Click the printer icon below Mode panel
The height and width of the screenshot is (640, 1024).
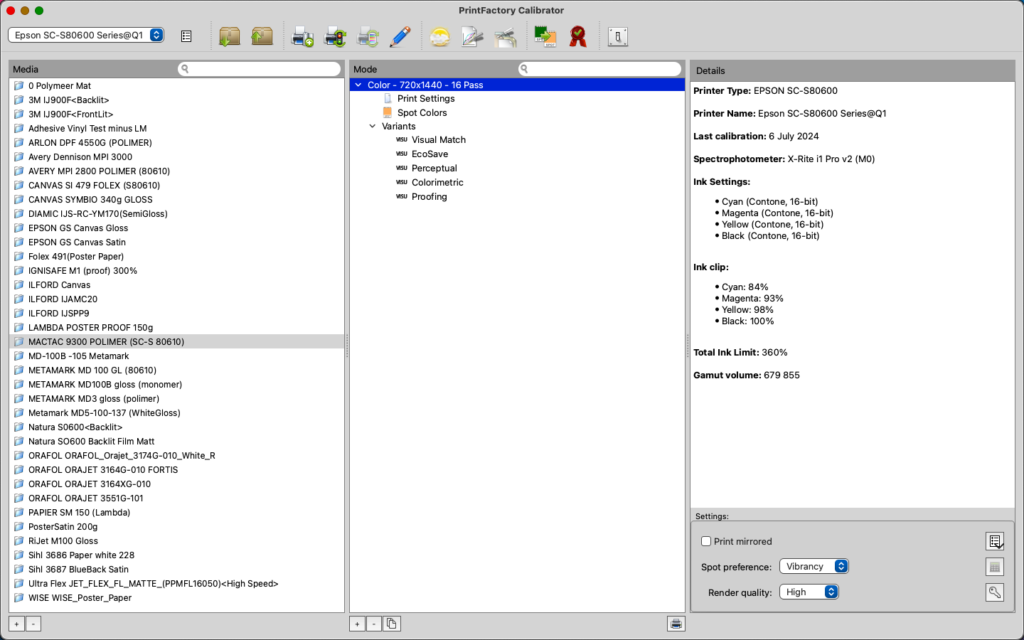(676, 624)
